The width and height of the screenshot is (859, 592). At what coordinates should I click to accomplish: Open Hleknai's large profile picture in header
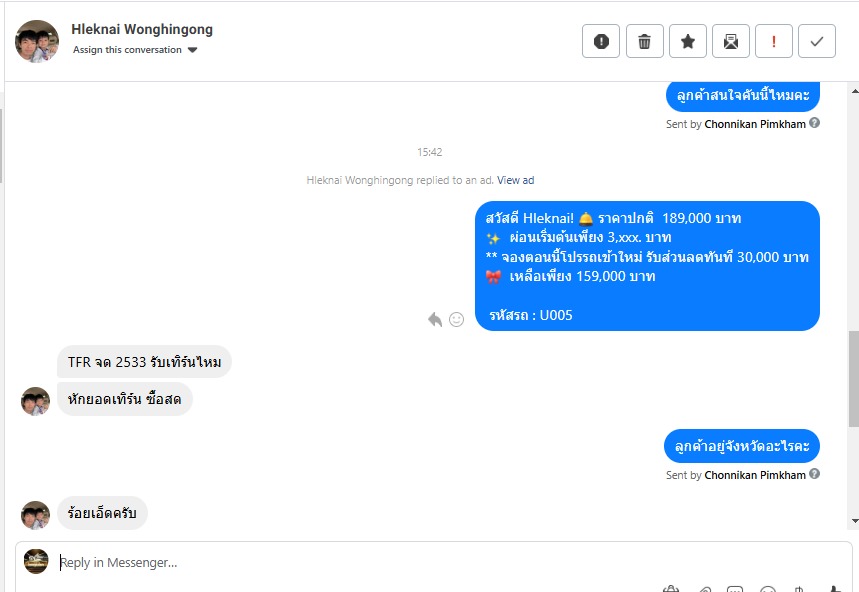coord(37,42)
